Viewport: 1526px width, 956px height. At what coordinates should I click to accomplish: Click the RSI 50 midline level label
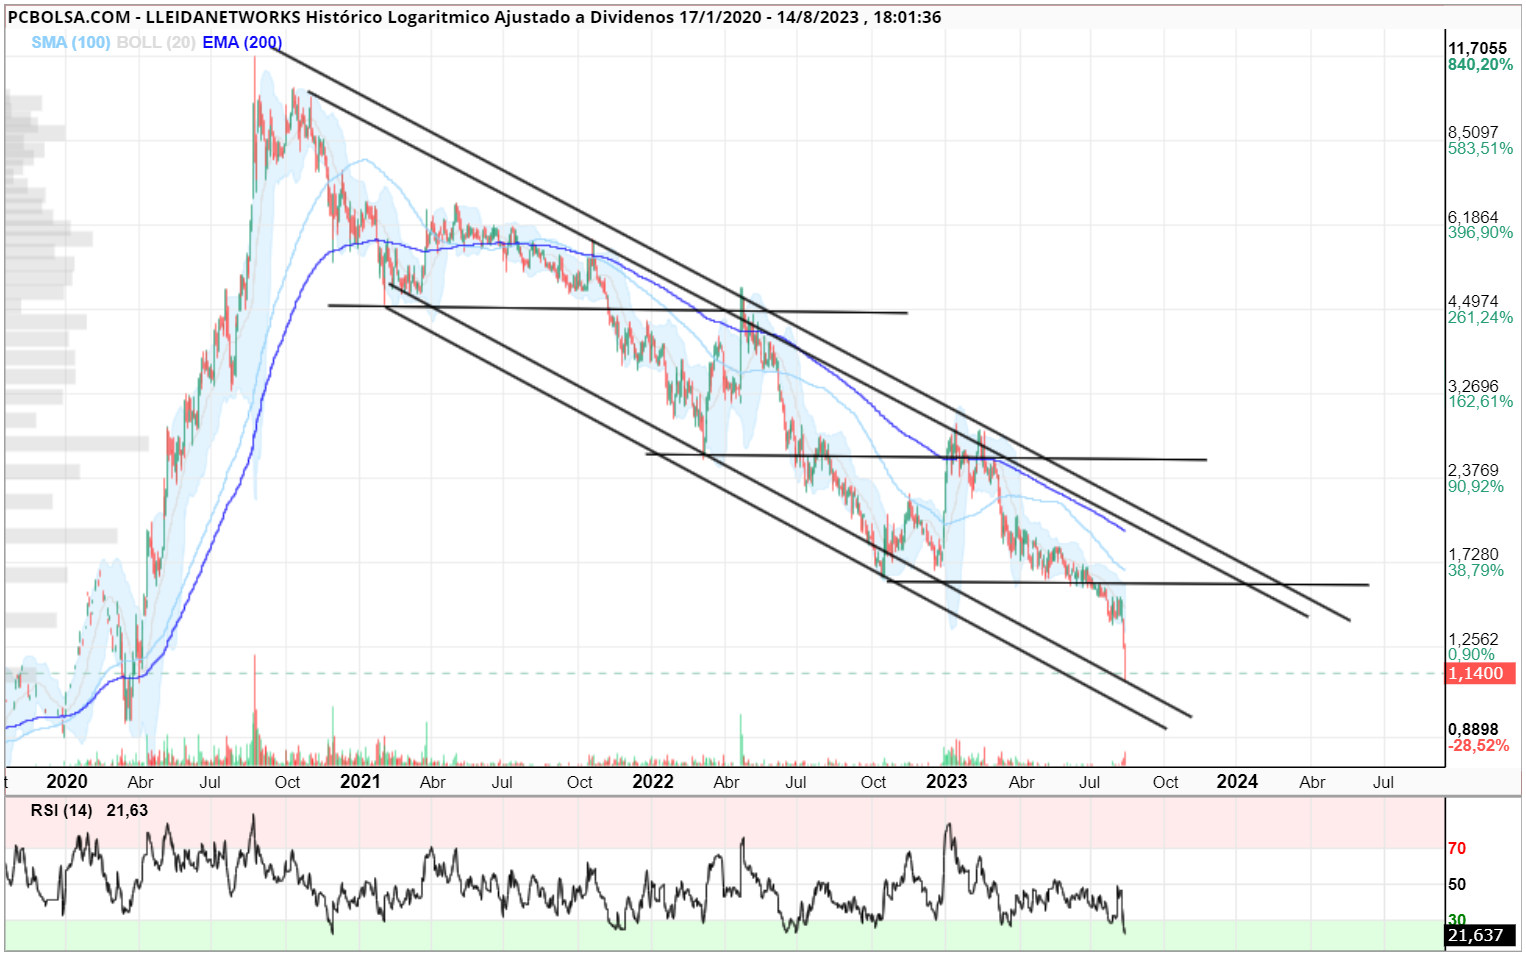click(1457, 884)
